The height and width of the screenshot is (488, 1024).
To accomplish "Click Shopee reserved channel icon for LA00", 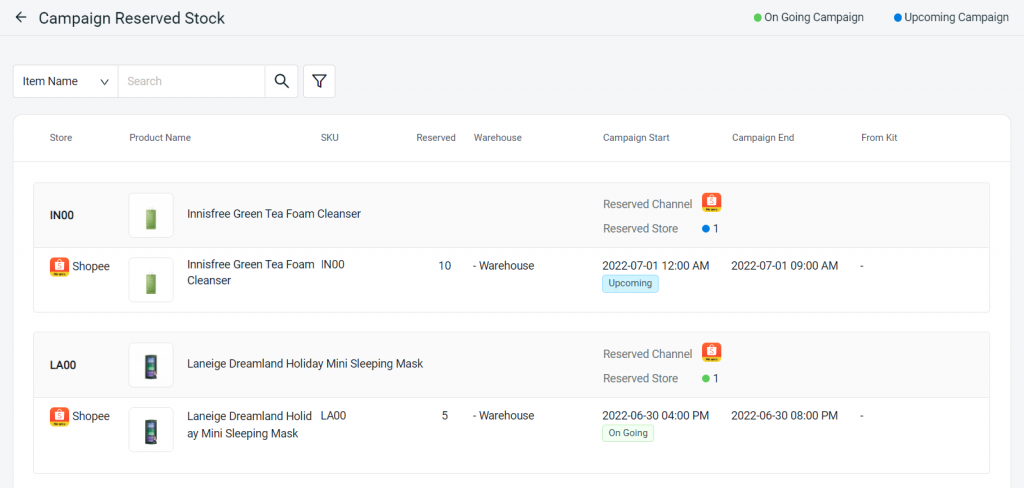I will pyautogui.click(x=711, y=353).
